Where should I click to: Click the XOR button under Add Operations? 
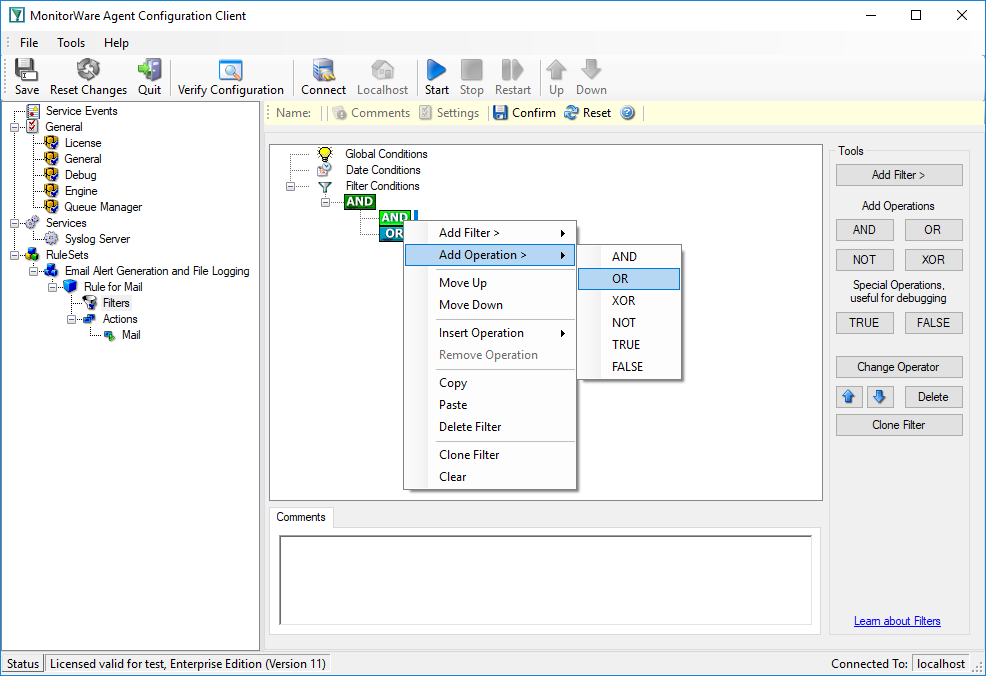[x=933, y=260]
